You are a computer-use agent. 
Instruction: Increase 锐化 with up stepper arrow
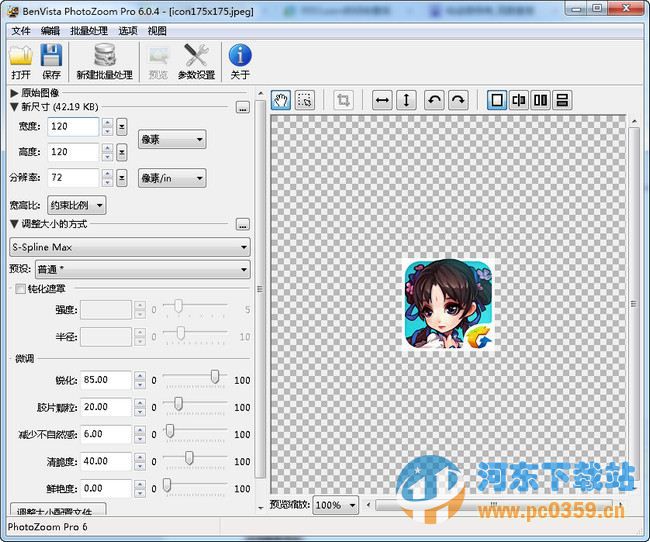[140, 376]
